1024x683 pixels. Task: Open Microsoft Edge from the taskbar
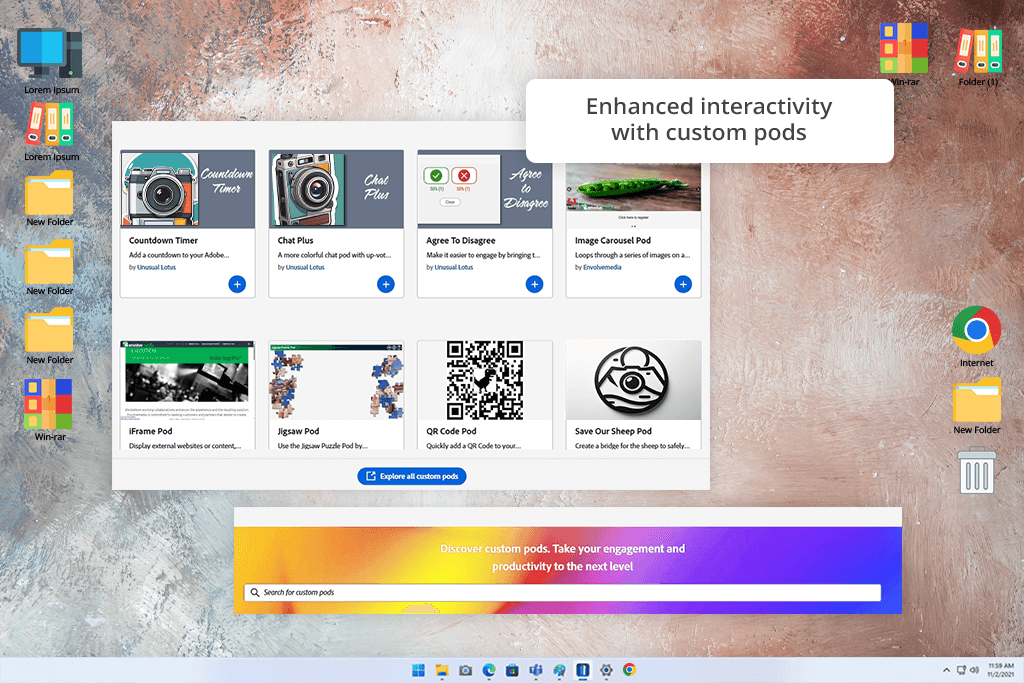point(490,670)
